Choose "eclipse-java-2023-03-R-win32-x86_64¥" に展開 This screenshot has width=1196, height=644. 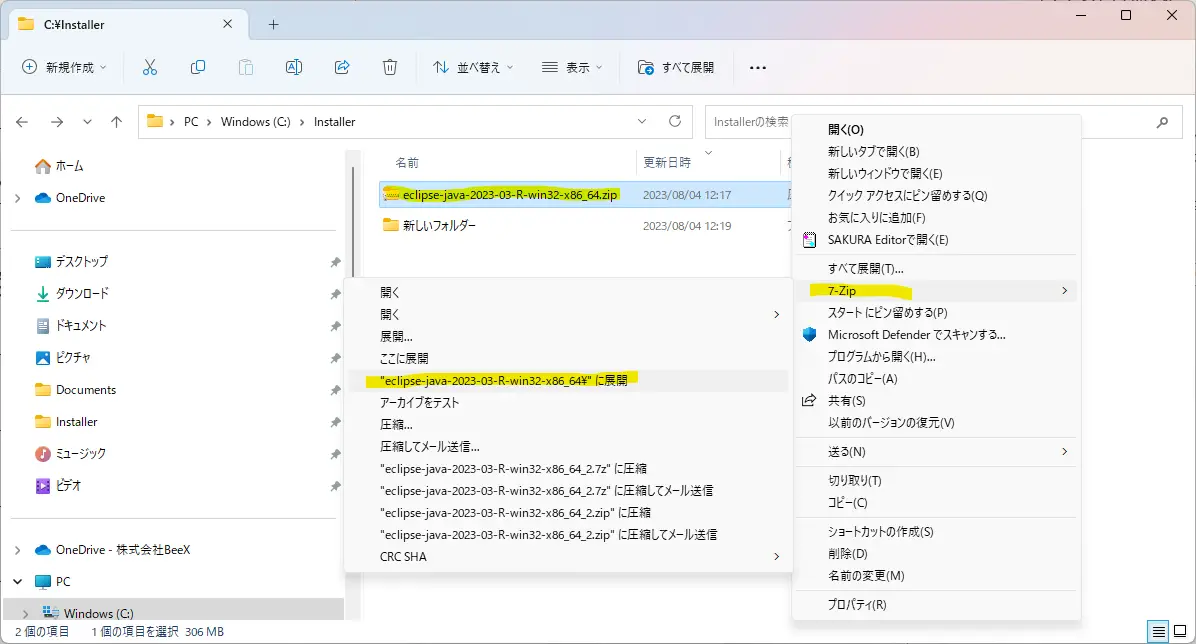(x=568, y=380)
